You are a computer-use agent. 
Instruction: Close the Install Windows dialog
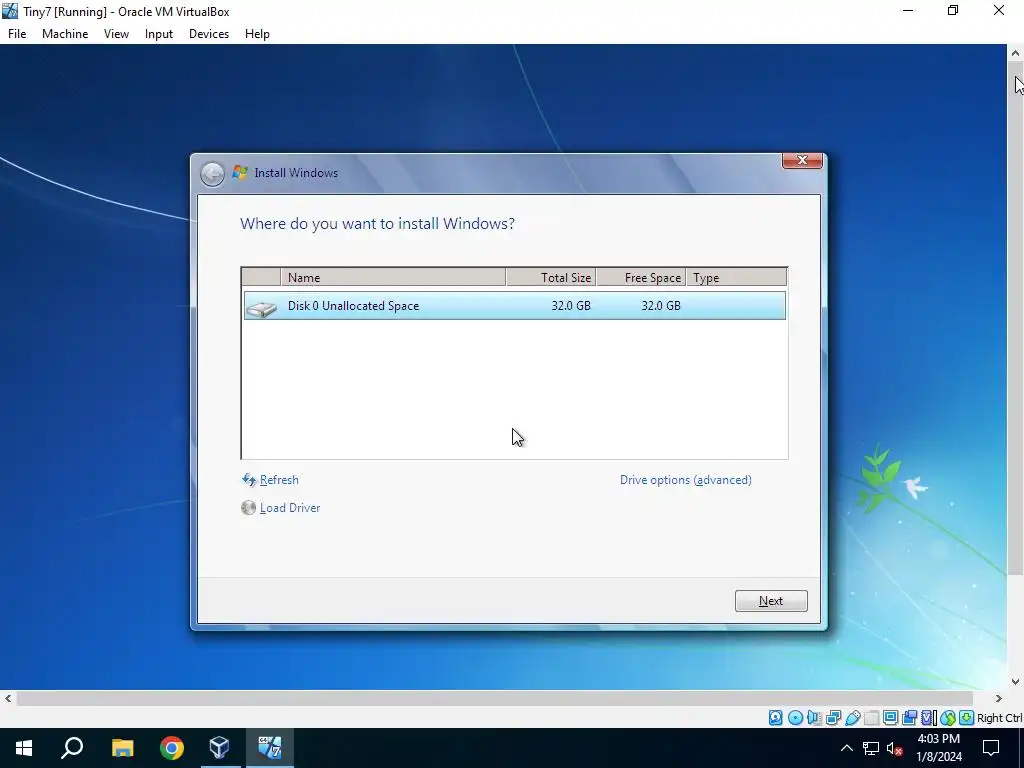click(803, 161)
